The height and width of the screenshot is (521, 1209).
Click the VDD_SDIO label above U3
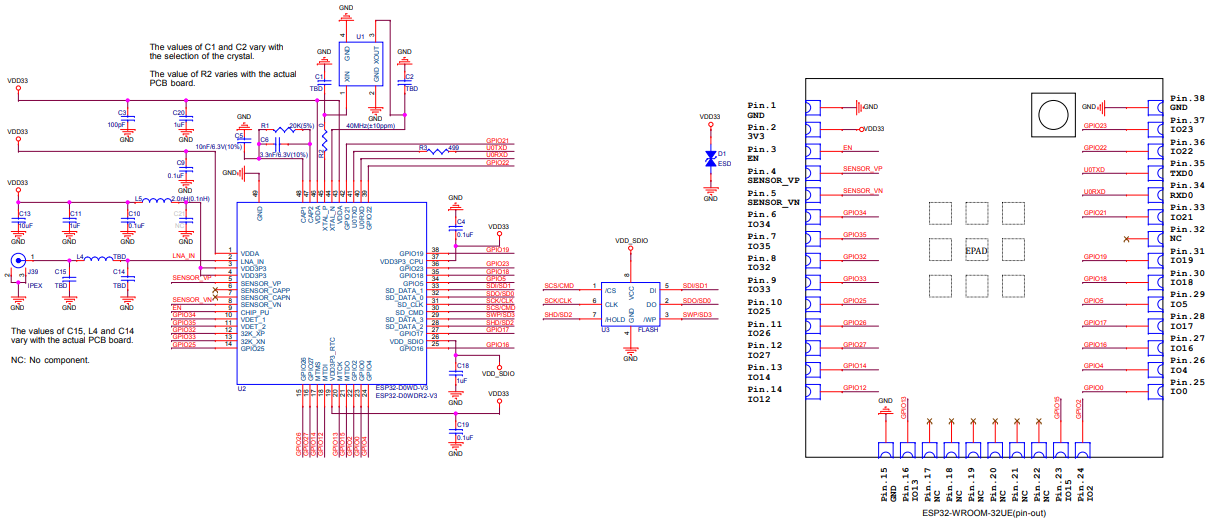click(631, 241)
